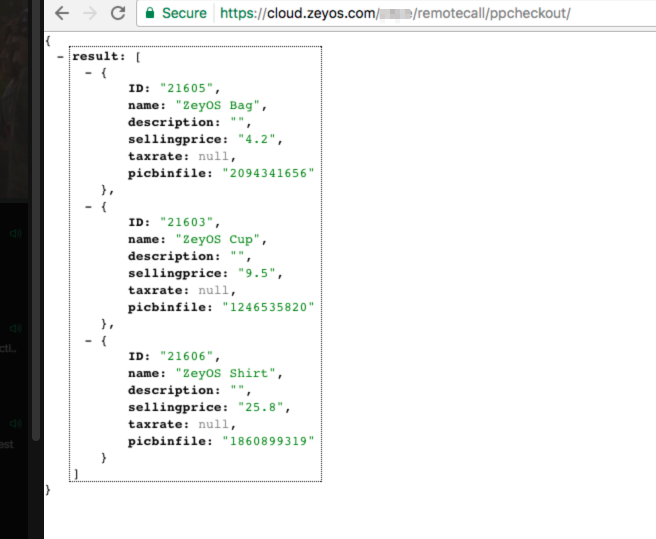The image size is (656, 539).
Task: Collapse the ZeyOS Shirt object
Action: (88, 341)
